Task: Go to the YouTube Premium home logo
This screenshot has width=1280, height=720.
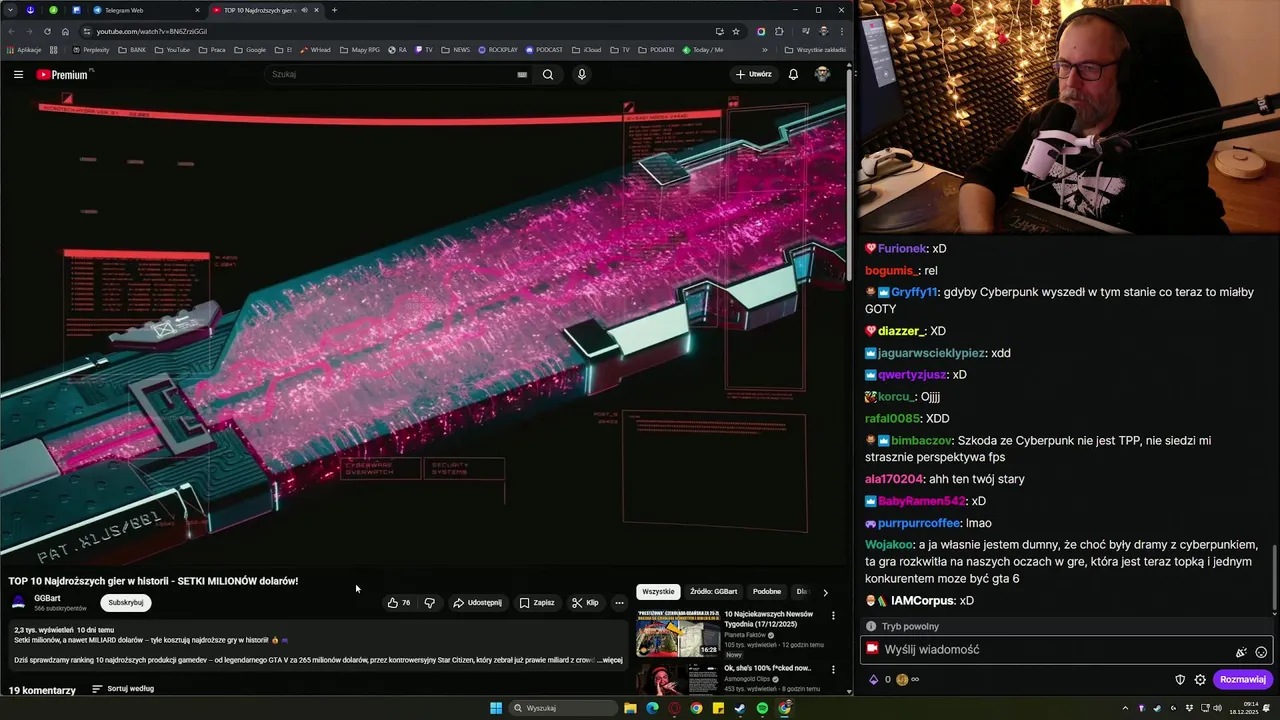Action: (x=64, y=75)
